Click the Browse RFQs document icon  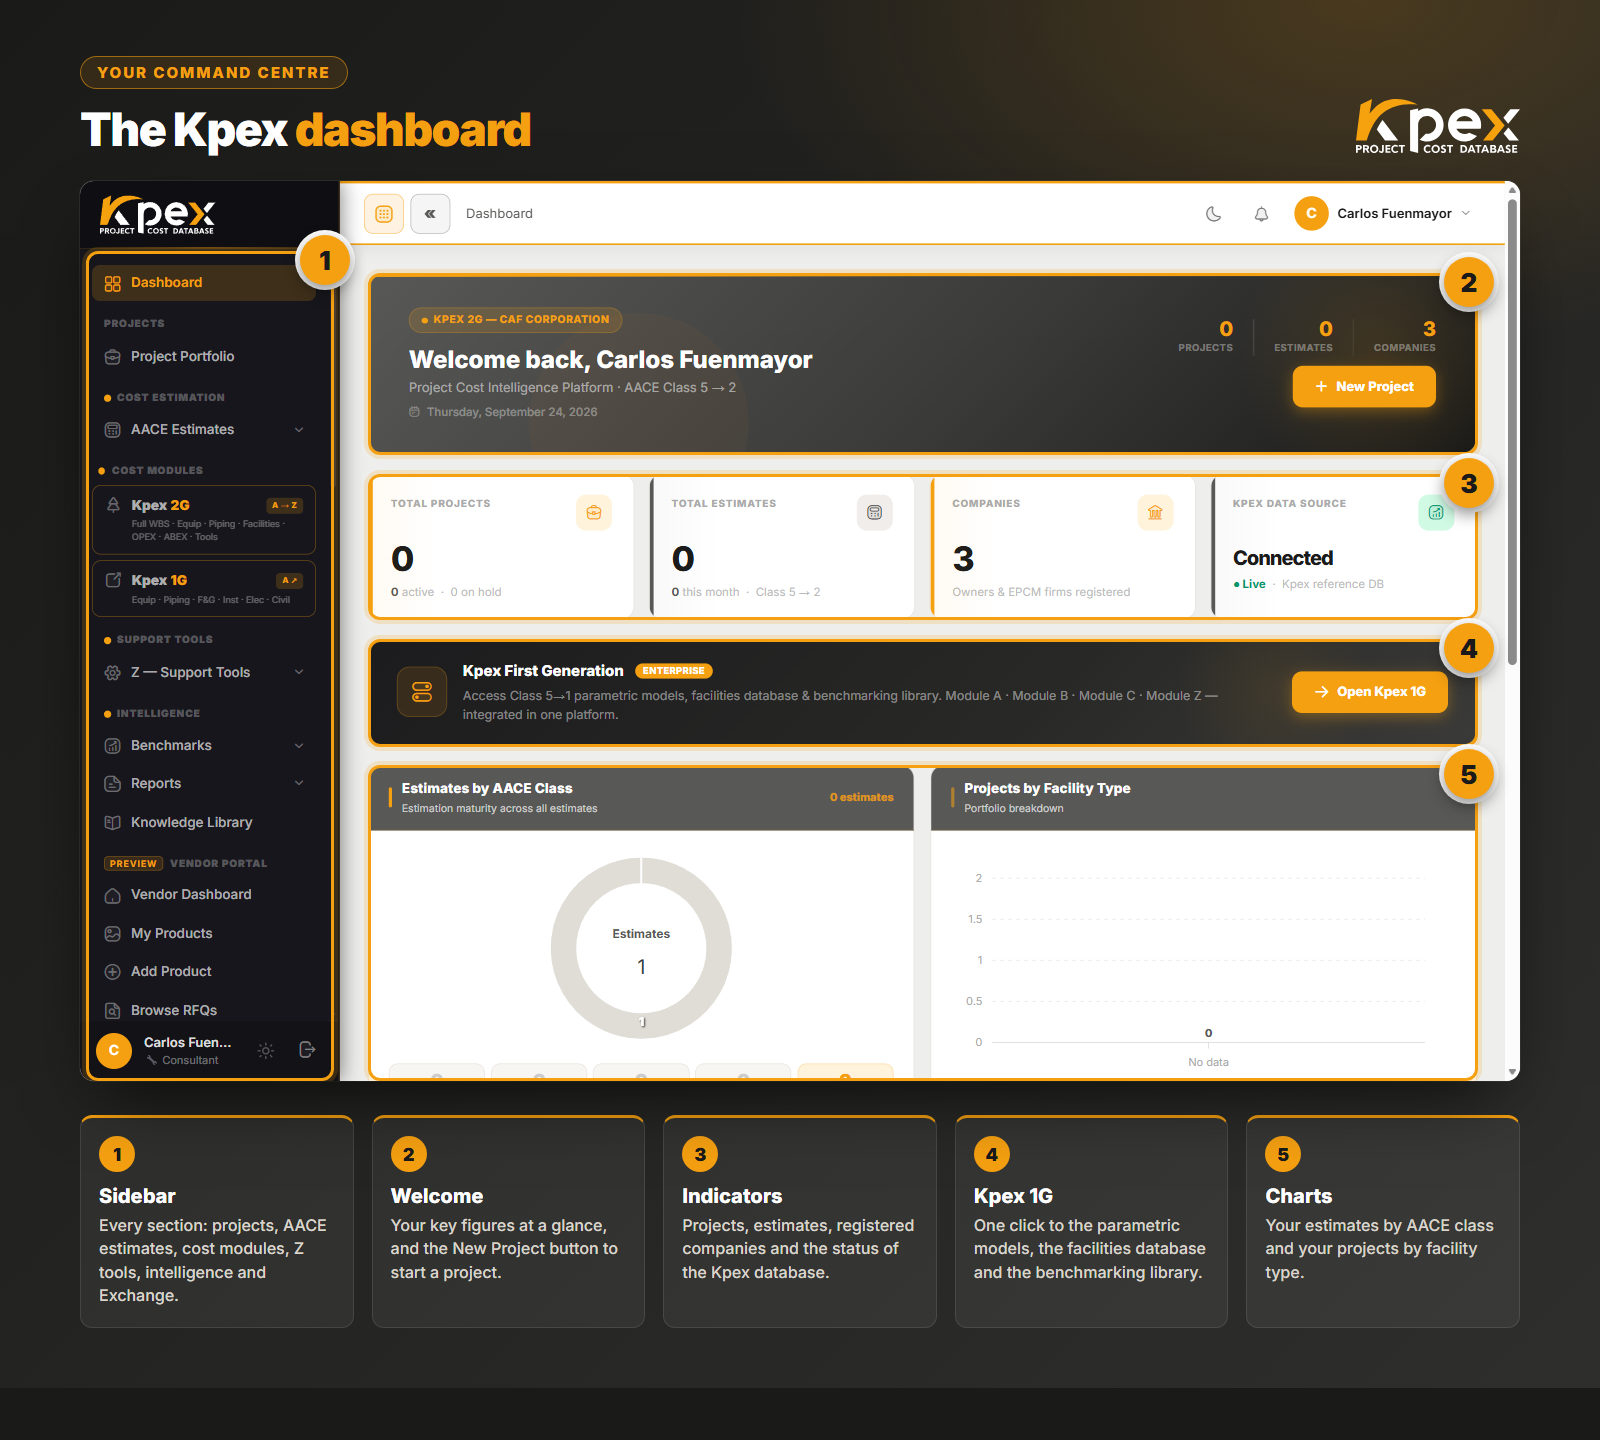[x=113, y=1011]
